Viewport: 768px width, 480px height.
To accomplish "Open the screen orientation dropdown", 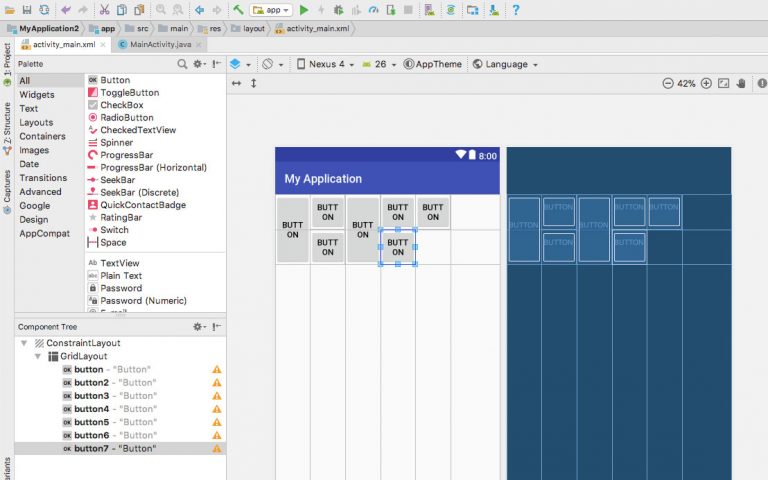I will pos(272,64).
